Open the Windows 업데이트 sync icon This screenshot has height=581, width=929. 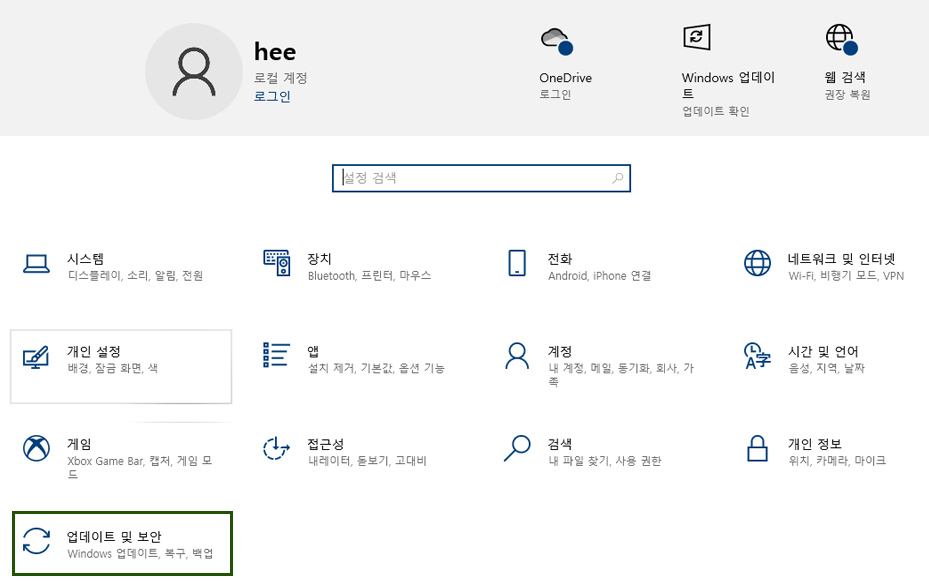point(697,37)
